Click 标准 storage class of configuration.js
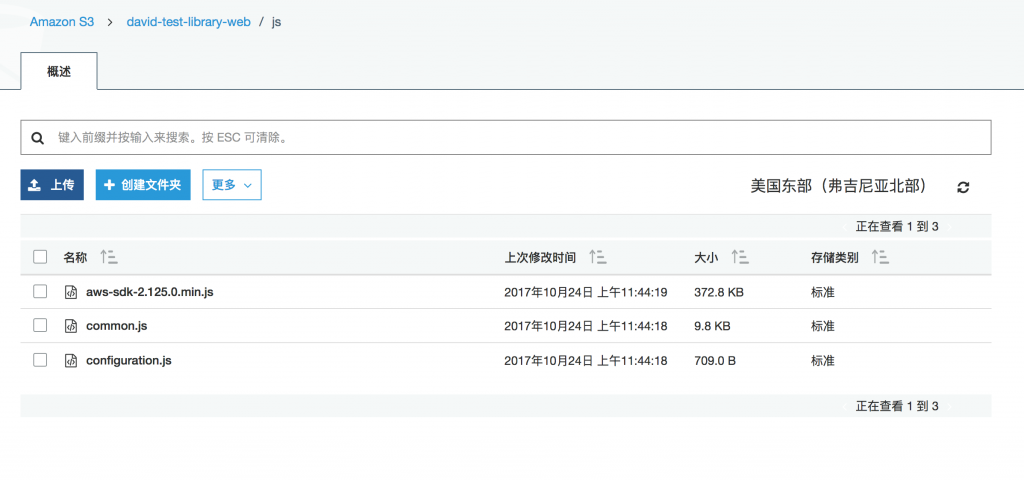 [823, 360]
